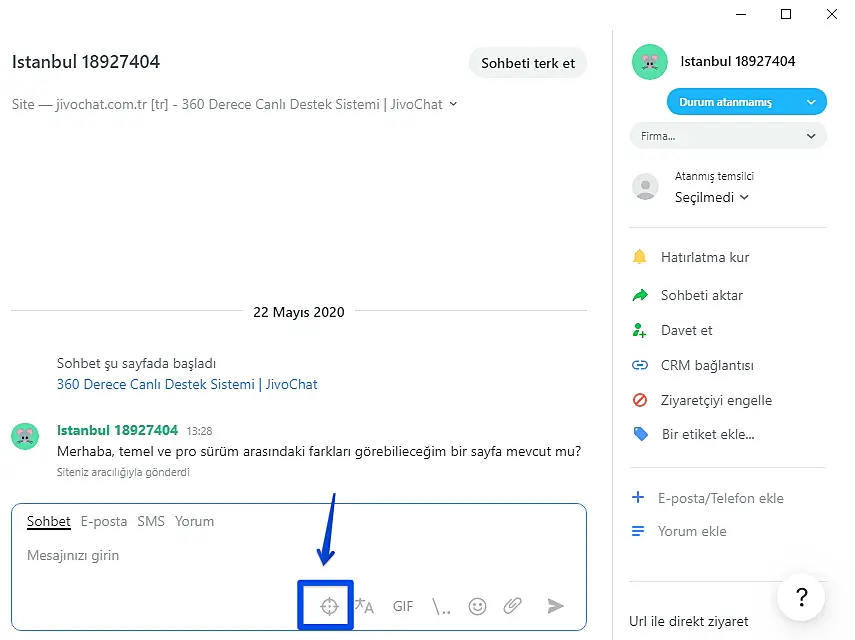Viewport: 855px width, 640px height.
Task: Switch to the E-posta tab
Action: tap(104, 521)
